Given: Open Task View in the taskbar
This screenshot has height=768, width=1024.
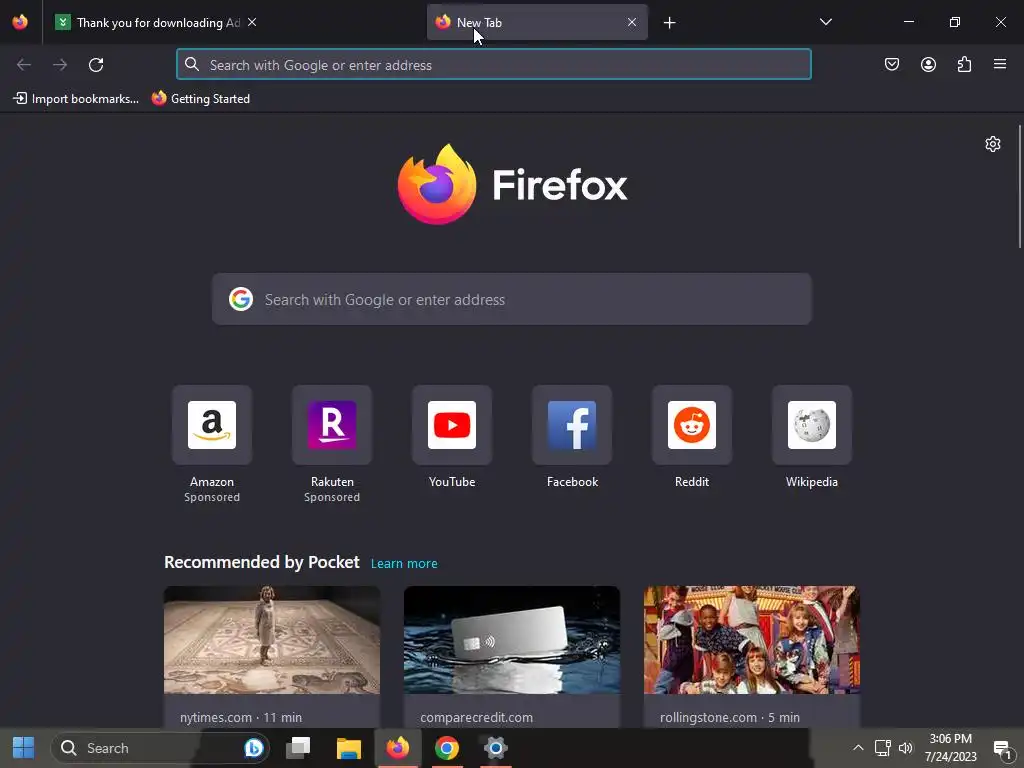Looking at the screenshot, I should point(298,748).
